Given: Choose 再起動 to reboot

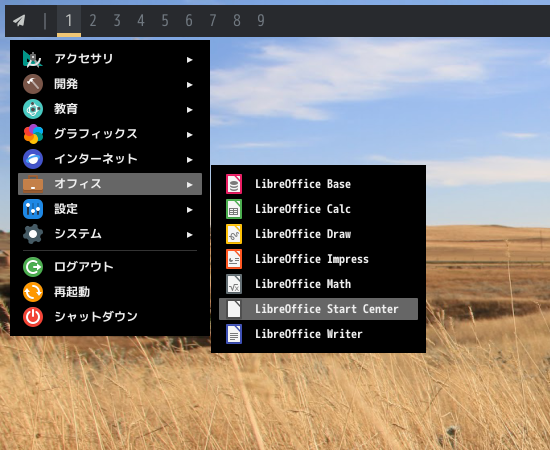Looking at the screenshot, I should tap(110, 292).
